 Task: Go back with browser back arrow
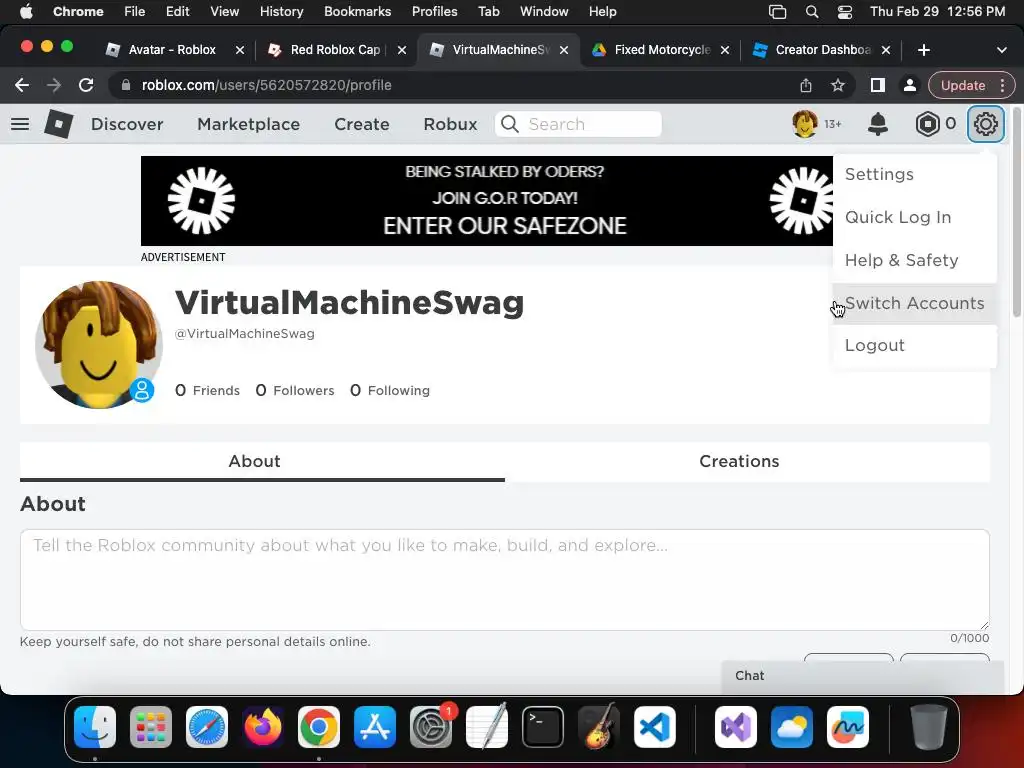(x=22, y=85)
